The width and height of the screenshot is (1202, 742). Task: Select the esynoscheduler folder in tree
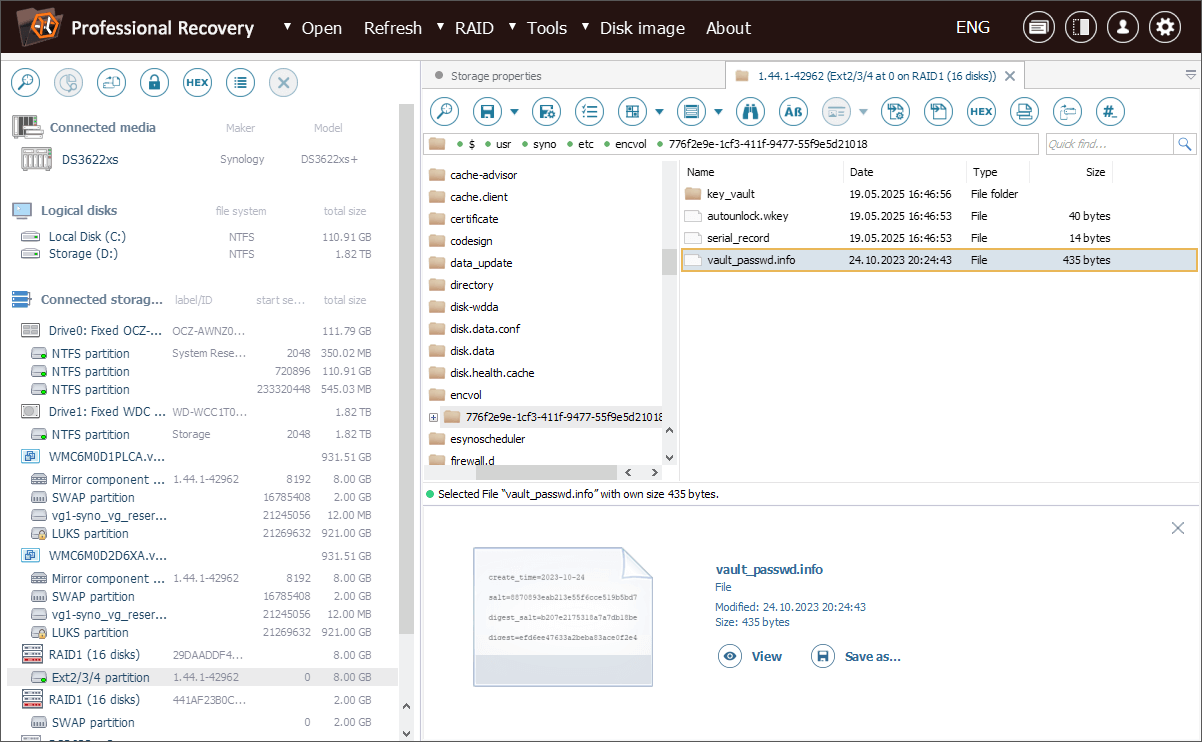(487, 439)
